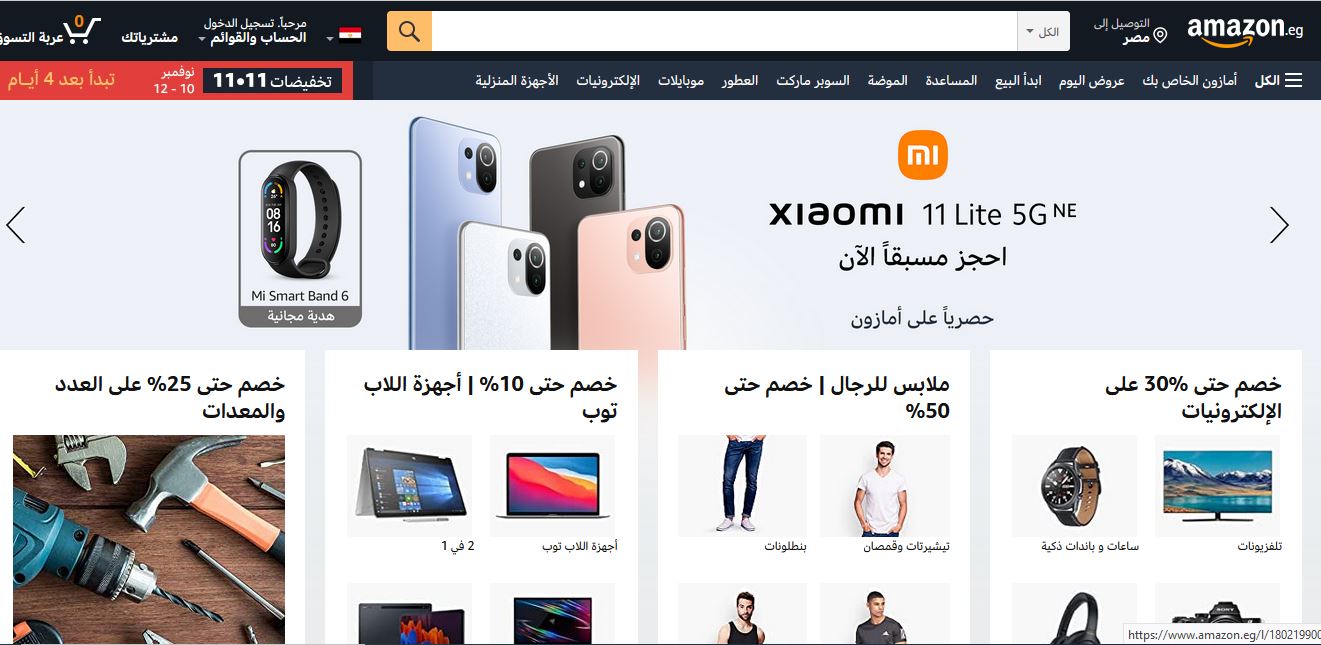Select الإلكترونيات from the navigation bar
1321x645 pixels.
coord(607,80)
